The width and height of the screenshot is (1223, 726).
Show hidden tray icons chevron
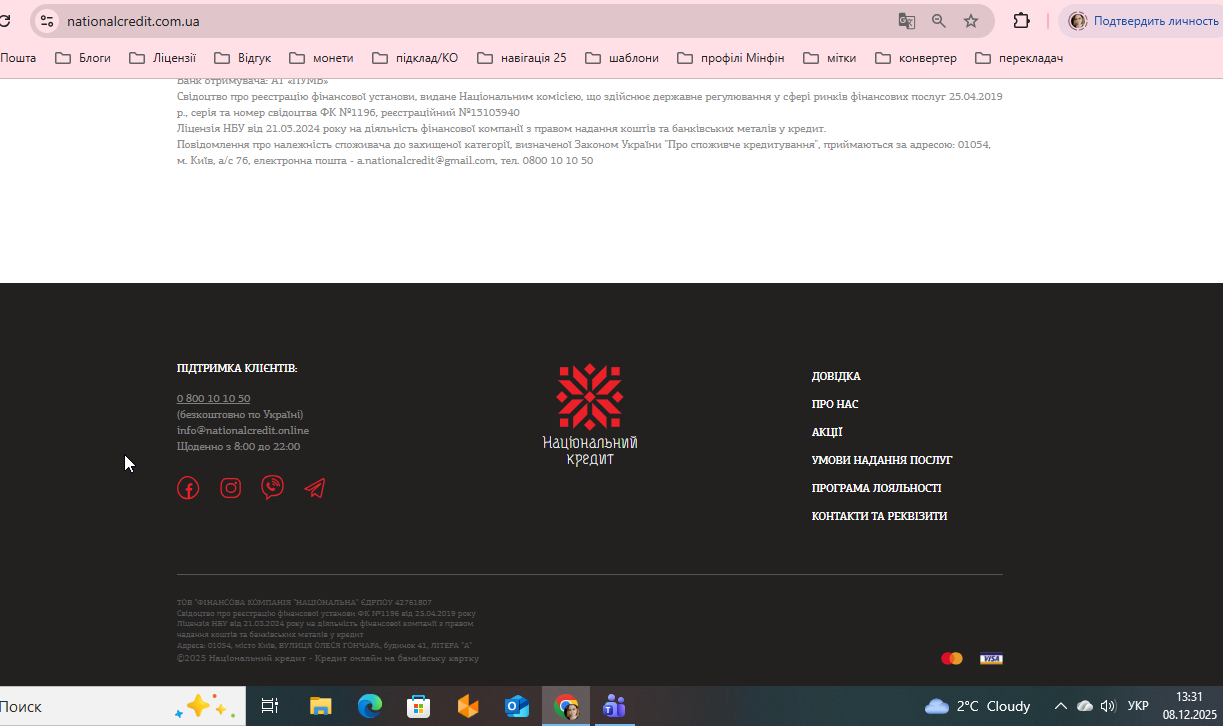(1061, 706)
